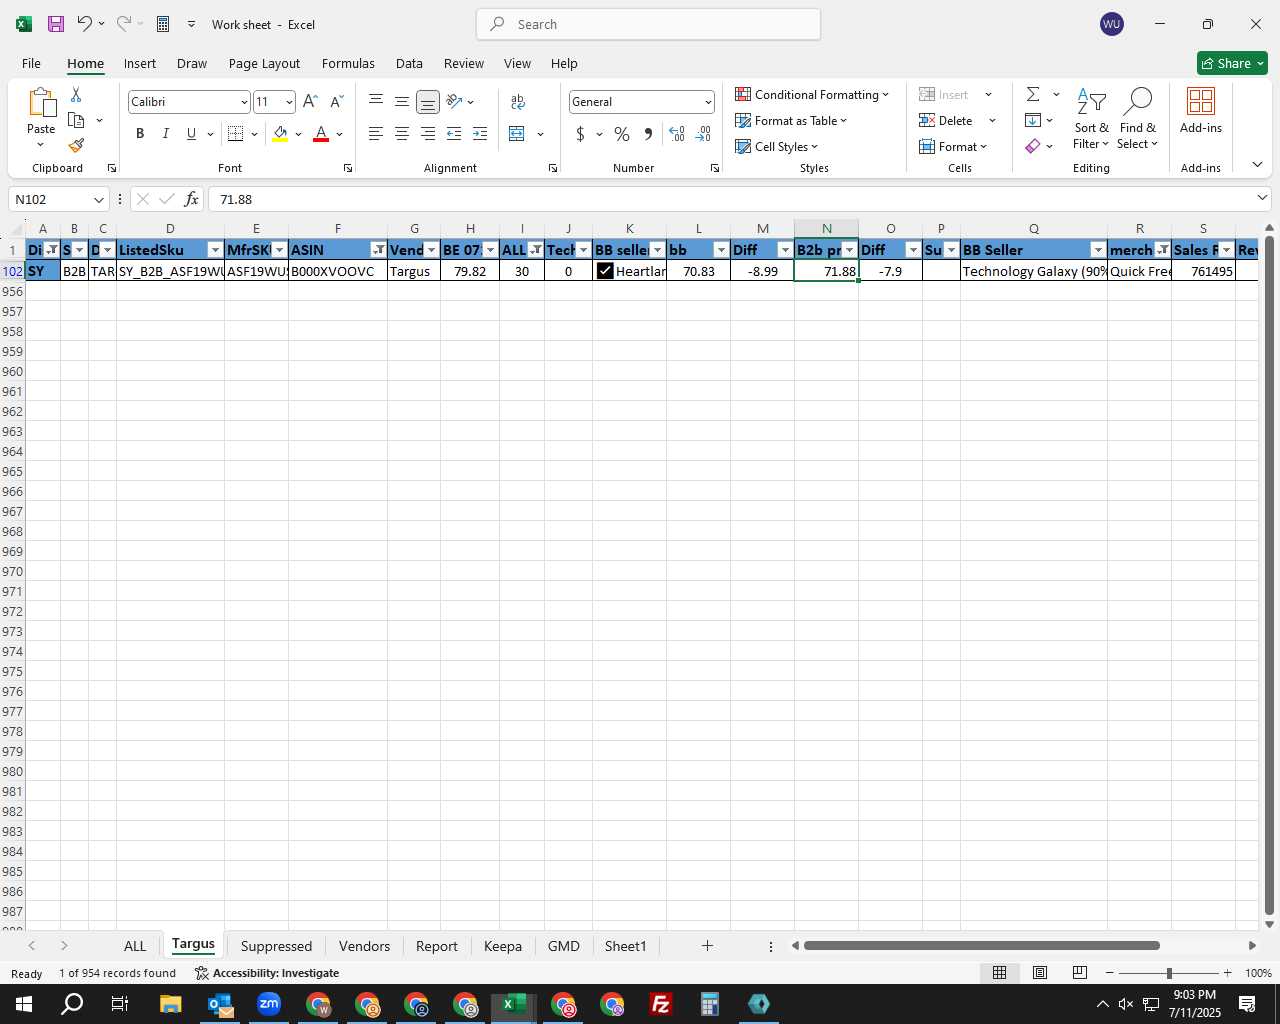Click the AutoSum sigma icon
Image resolution: width=1280 pixels, height=1024 pixels.
1033,94
